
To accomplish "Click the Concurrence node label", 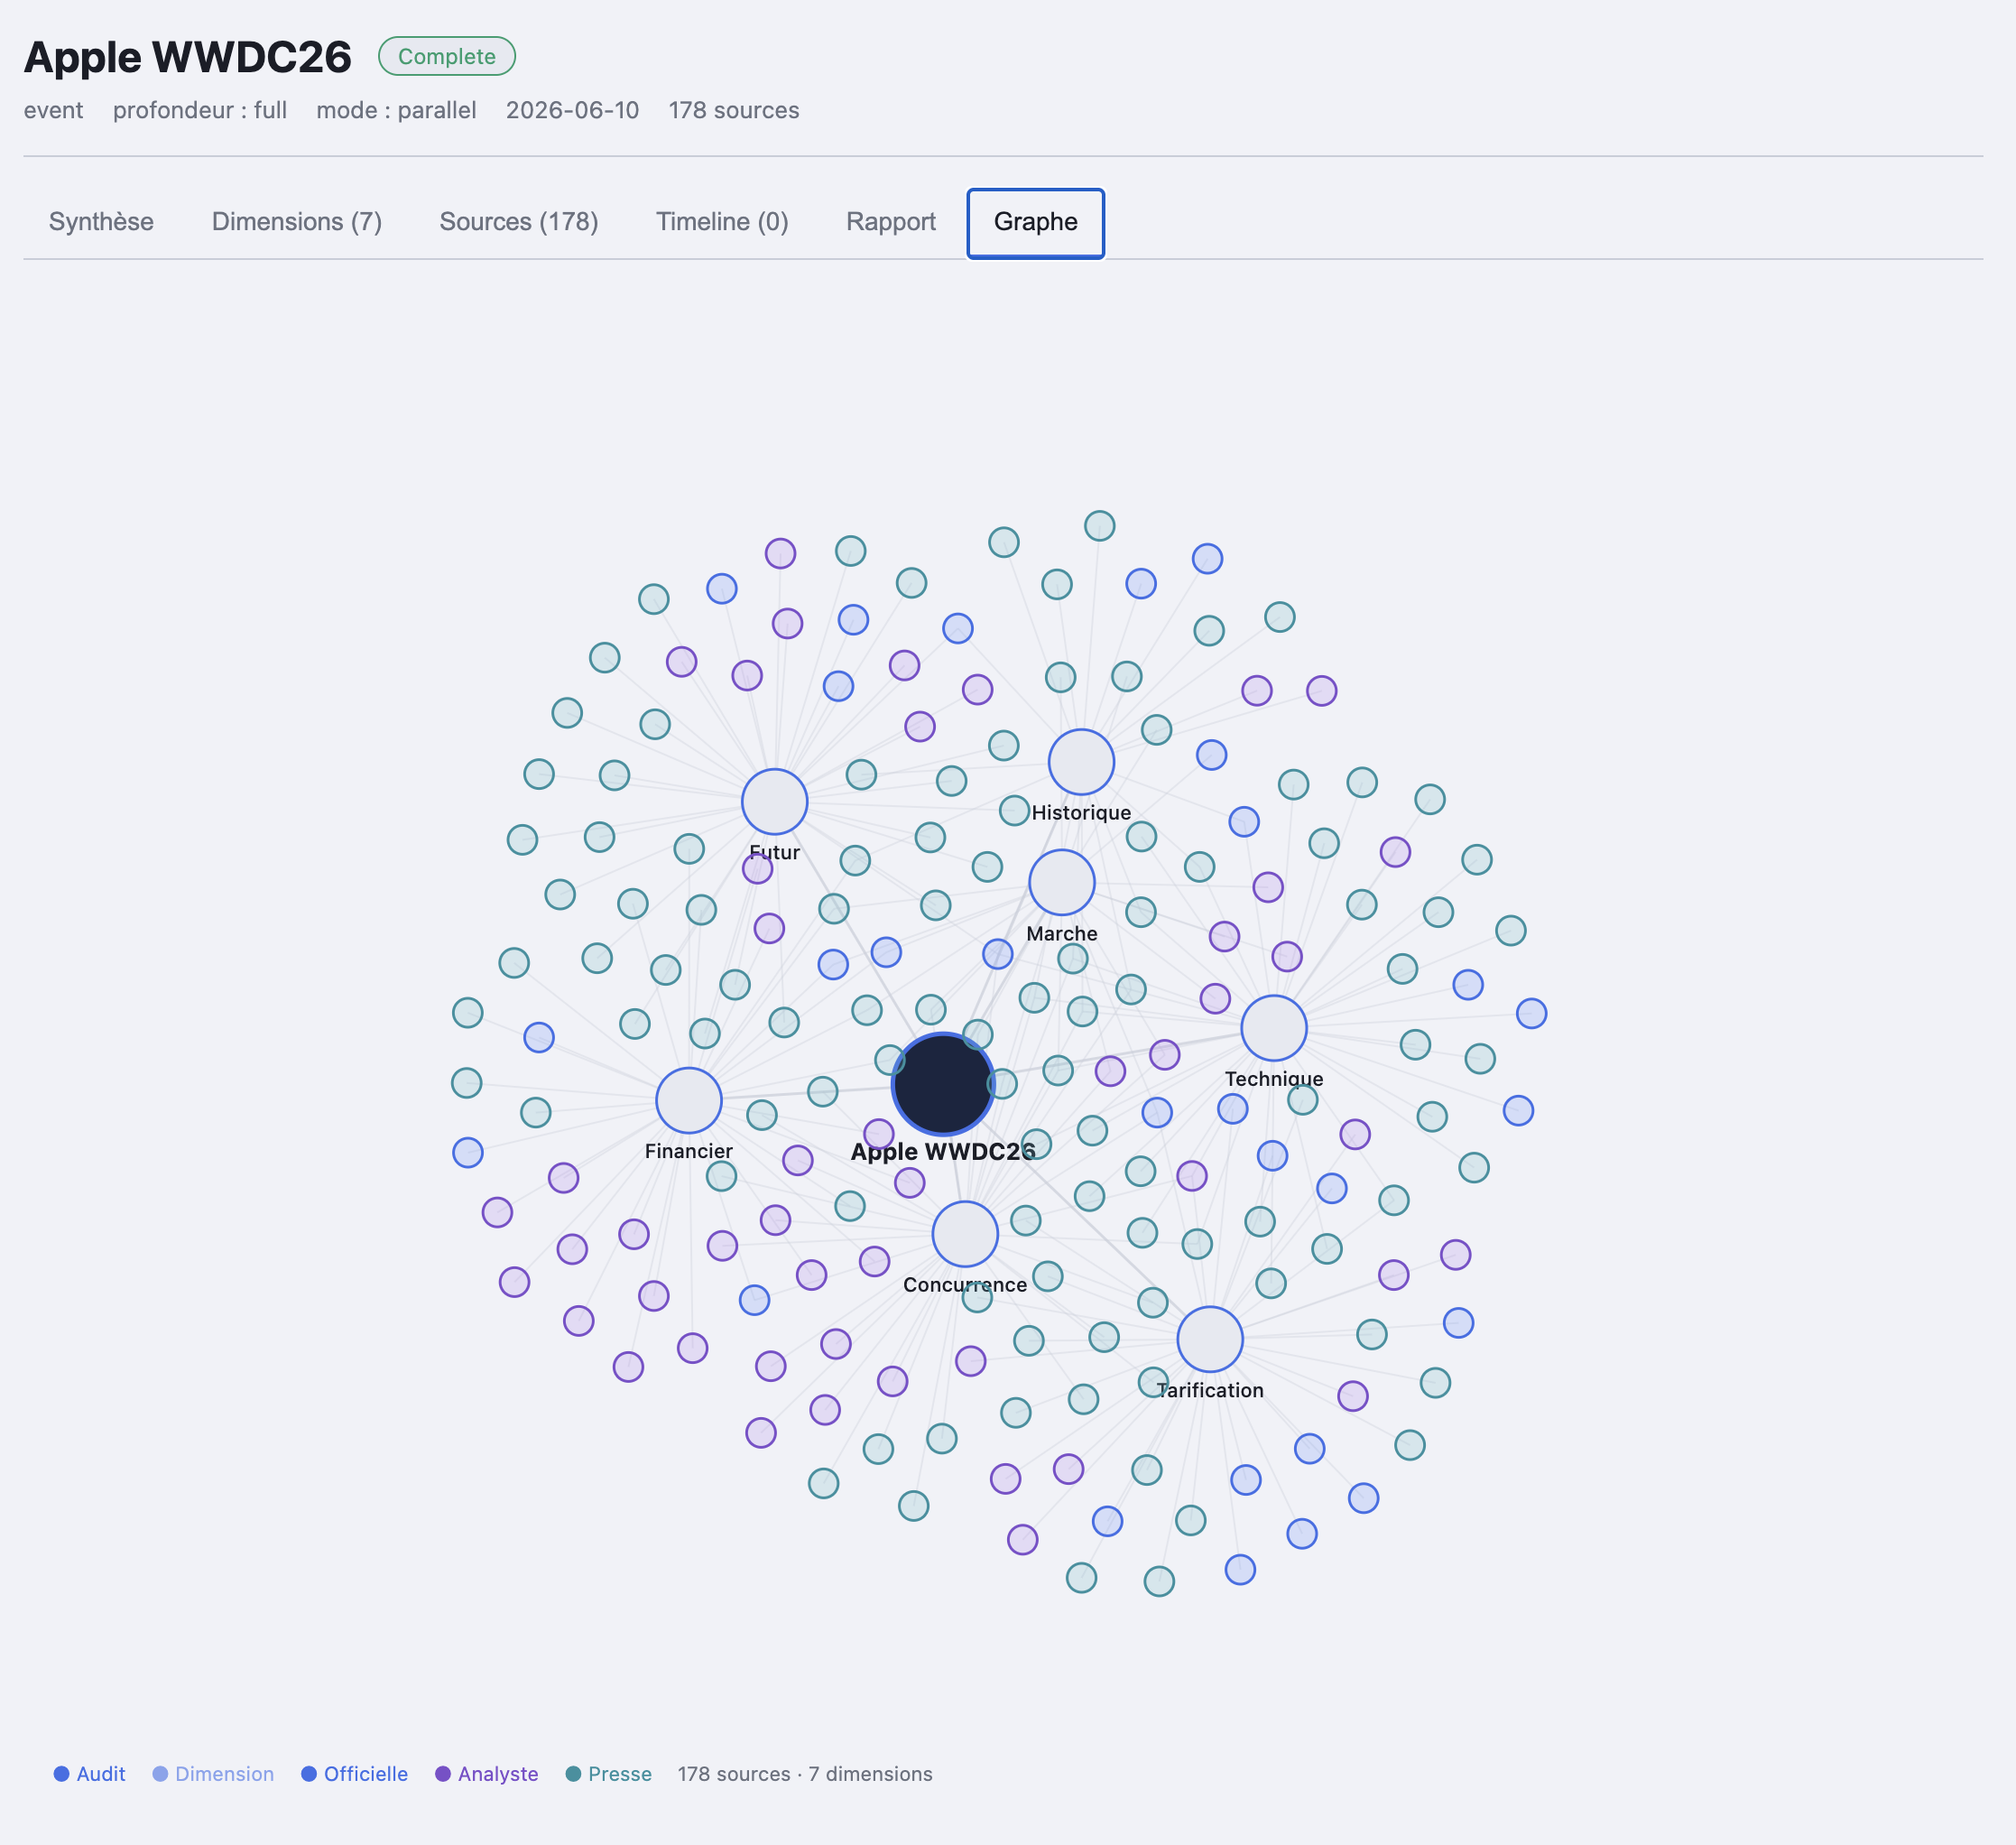I will 965,1285.
